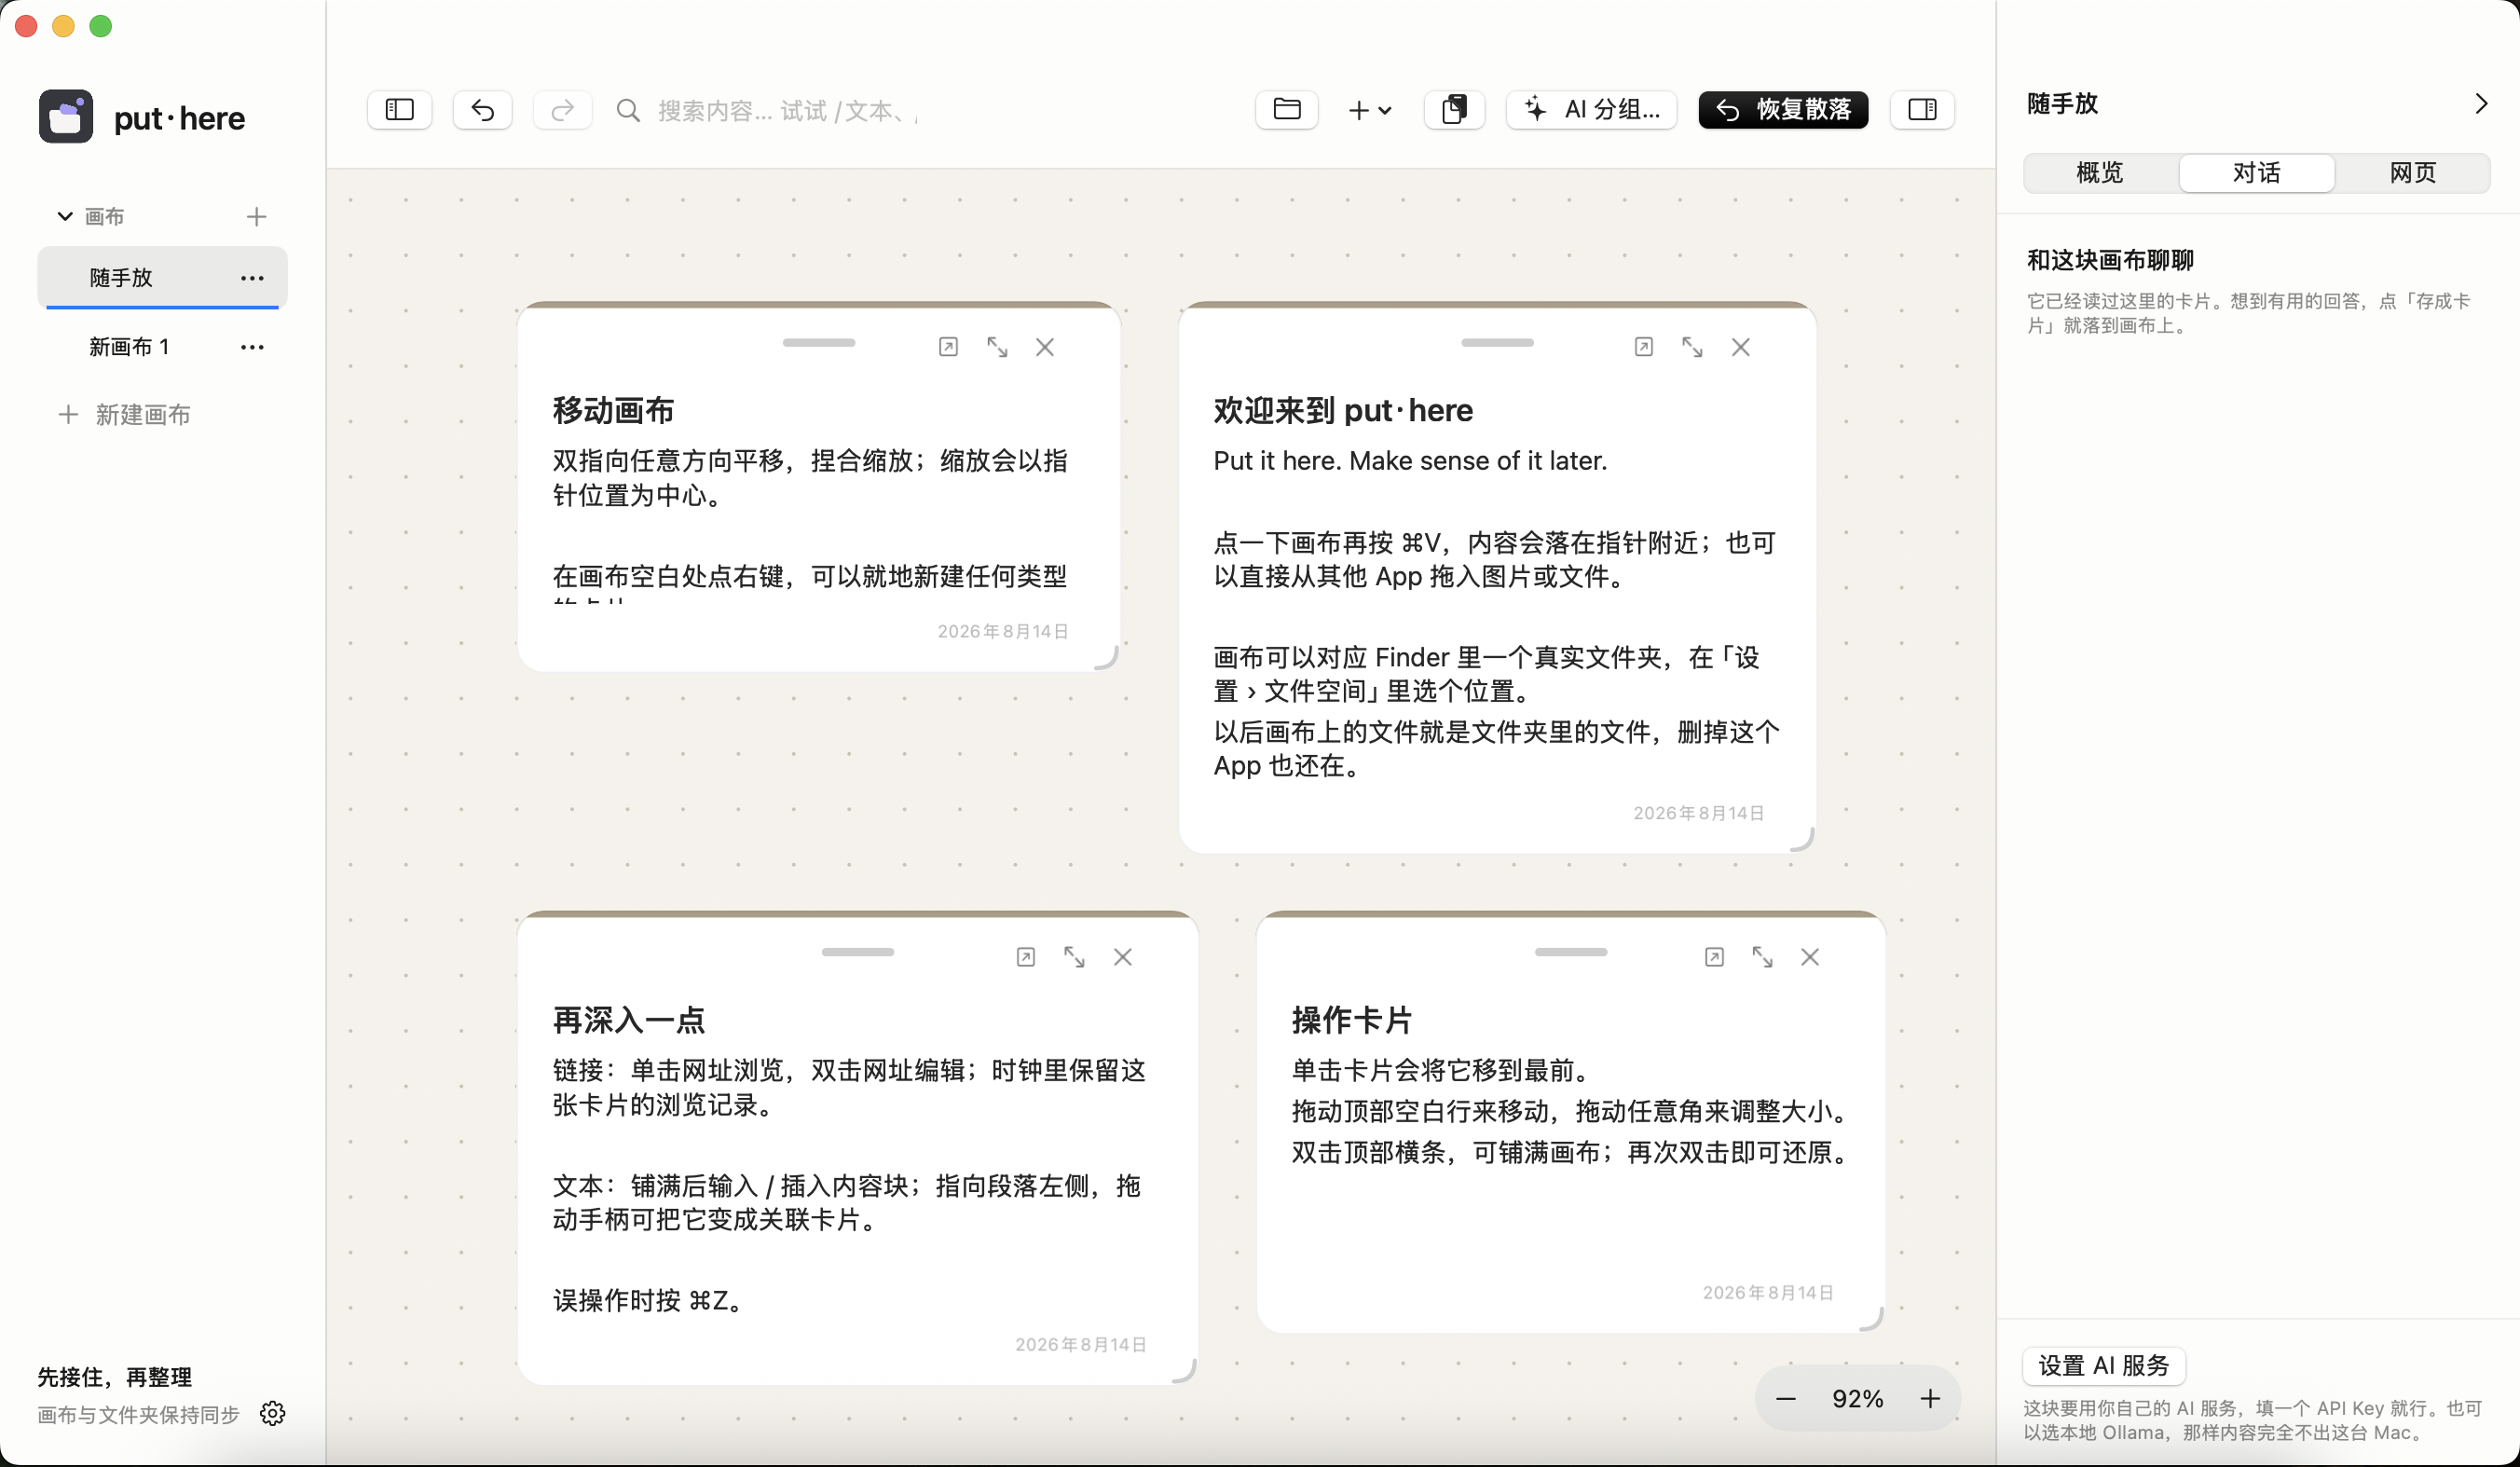
Task: Click the 欢迎来到 put·here title
Action: pos(1343,410)
